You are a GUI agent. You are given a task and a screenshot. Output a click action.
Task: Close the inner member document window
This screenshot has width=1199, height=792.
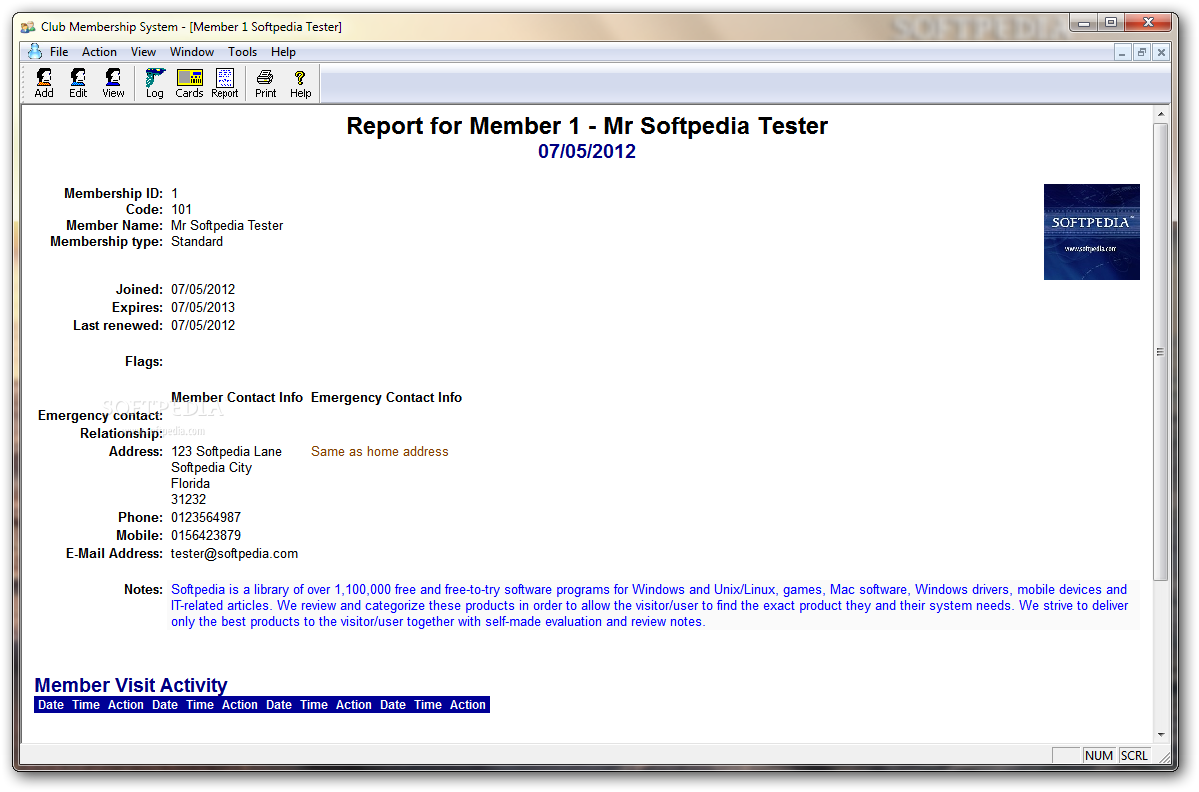[1161, 53]
